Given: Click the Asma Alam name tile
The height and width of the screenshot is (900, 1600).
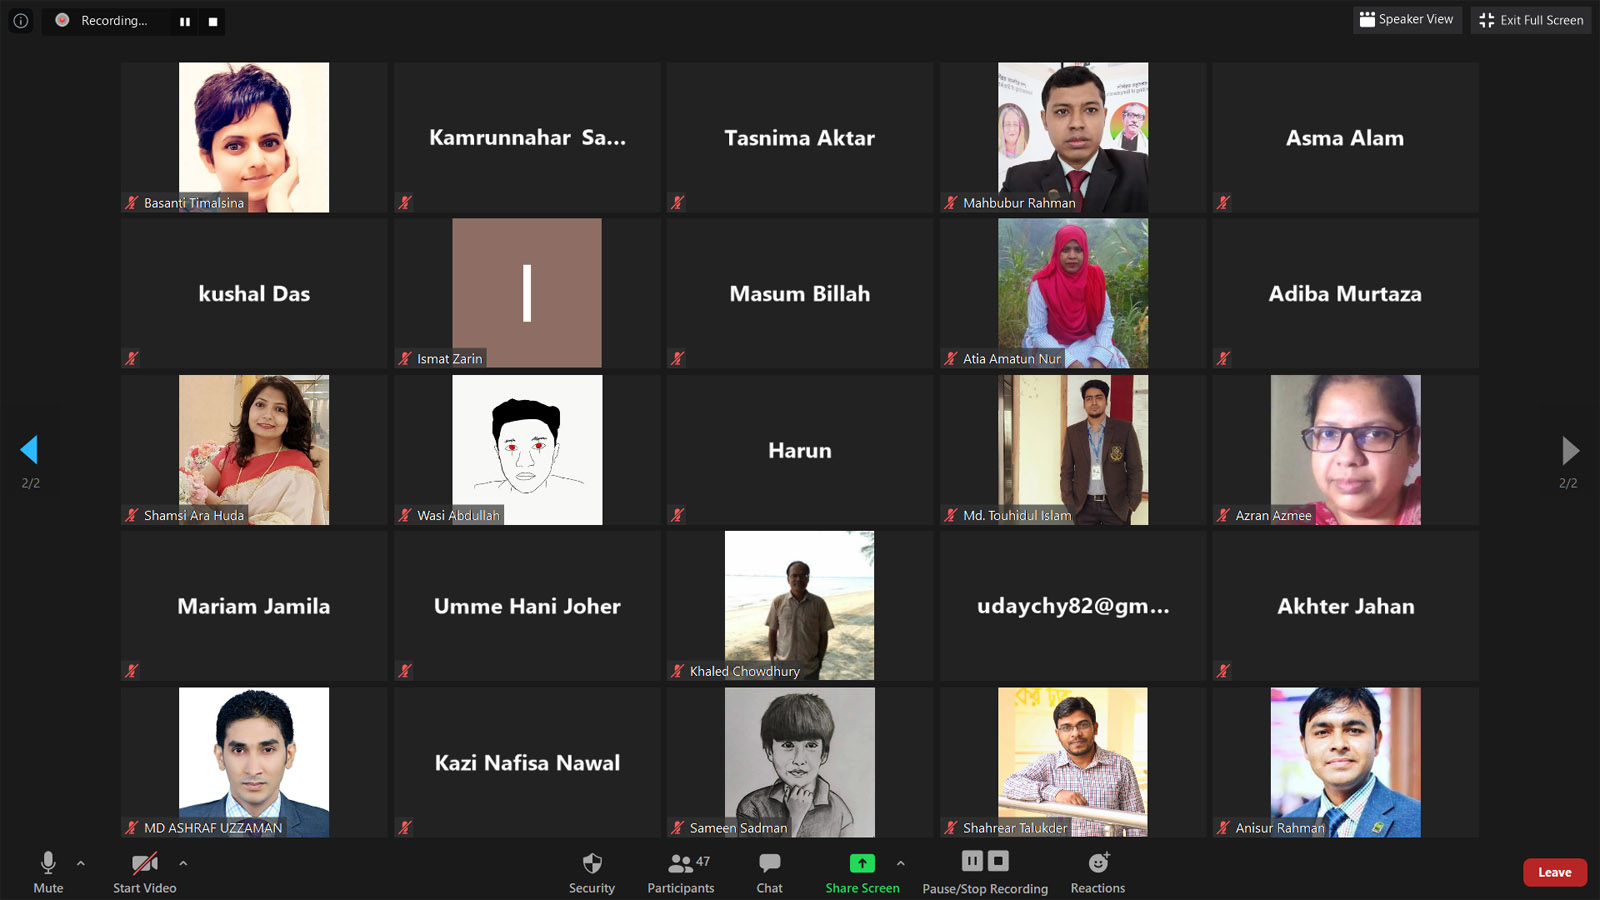Looking at the screenshot, I should click(1346, 137).
